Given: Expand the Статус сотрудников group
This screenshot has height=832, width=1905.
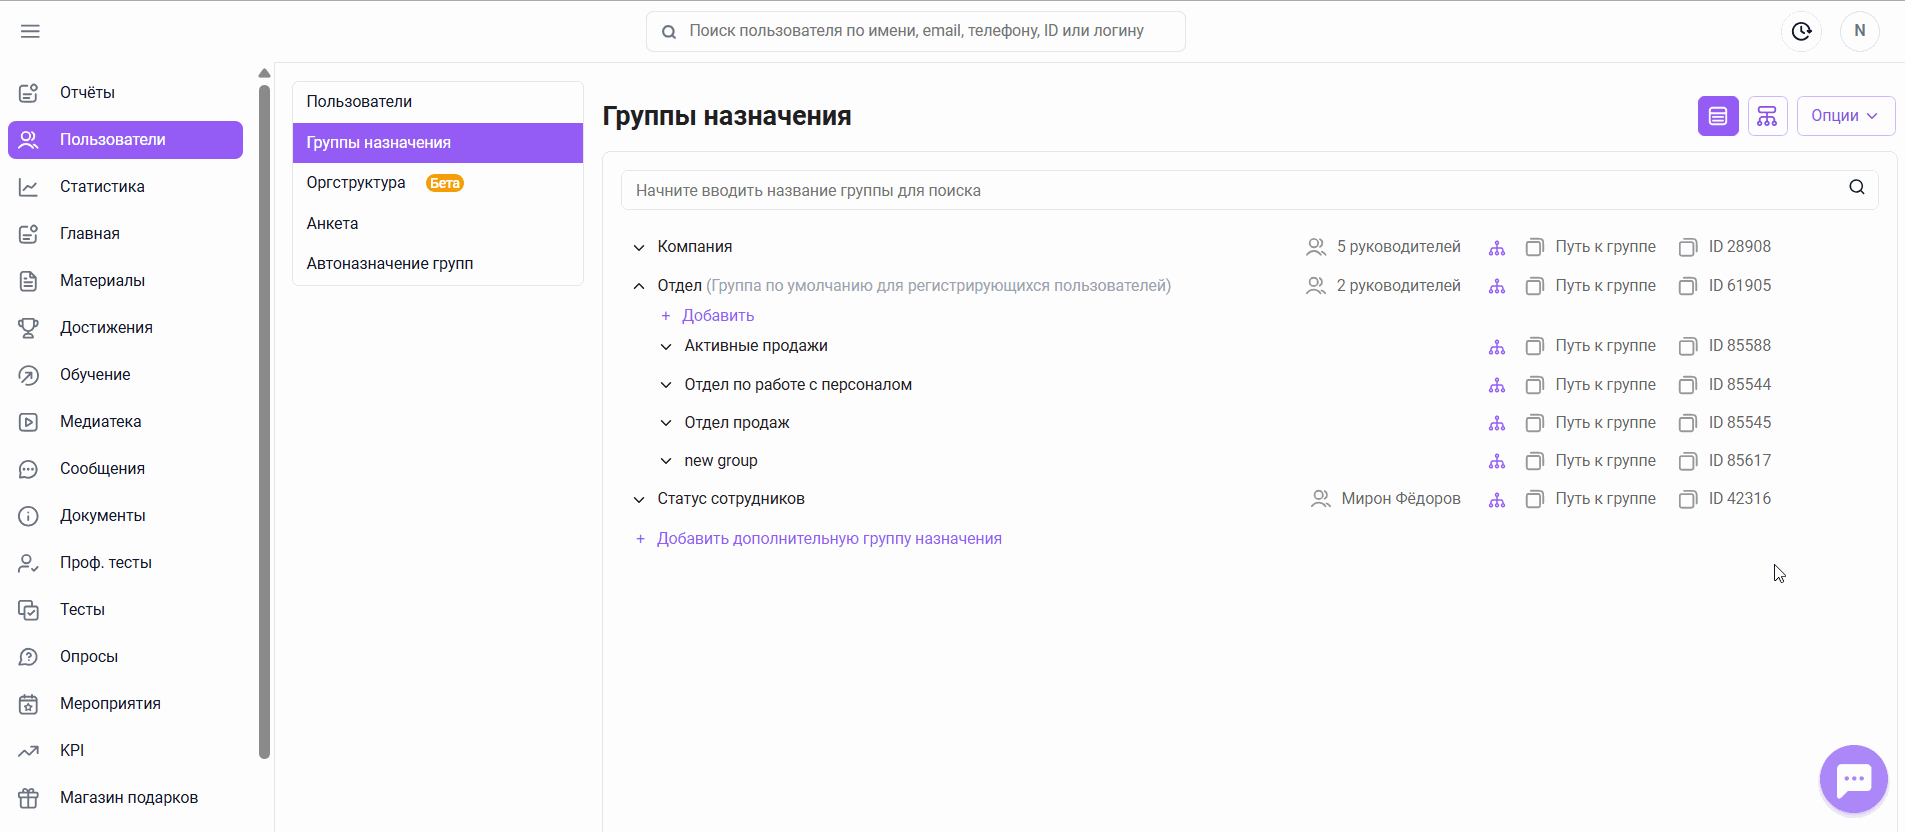Looking at the screenshot, I should (639, 499).
